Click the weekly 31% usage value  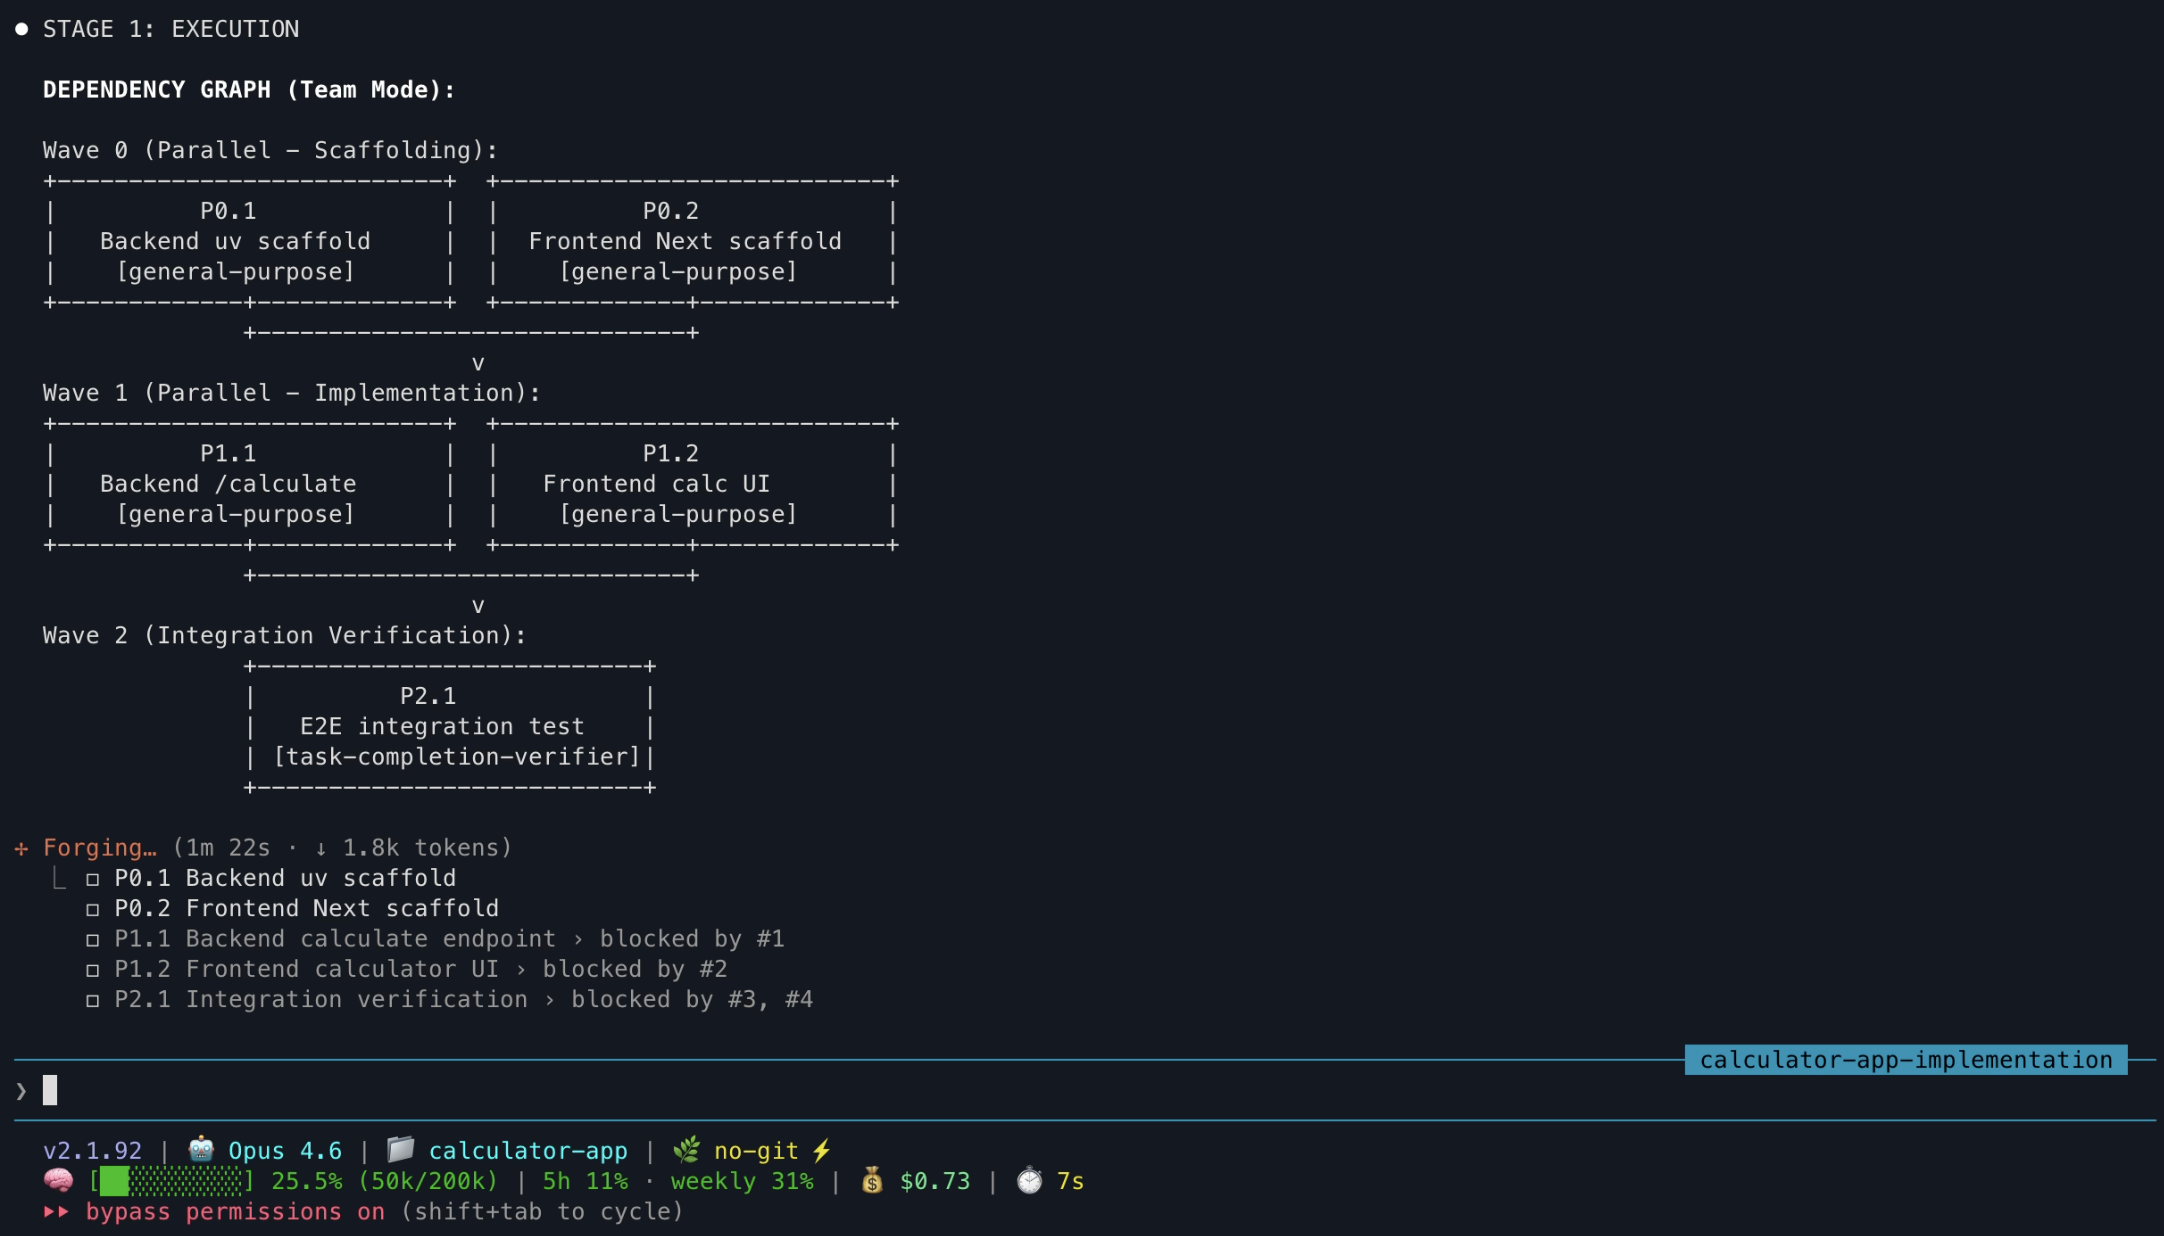click(x=742, y=1181)
